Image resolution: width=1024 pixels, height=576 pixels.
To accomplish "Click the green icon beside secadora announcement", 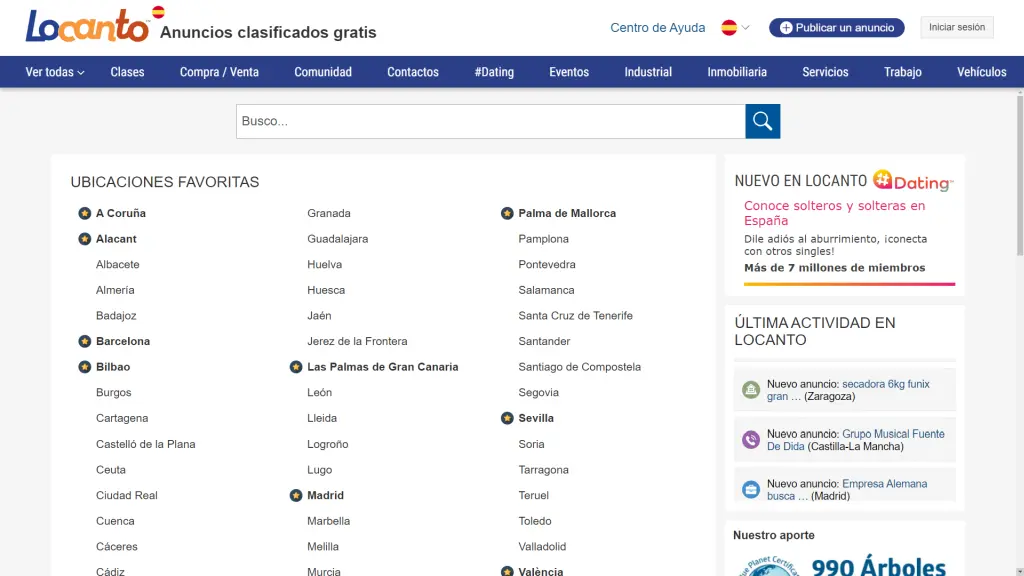I will (751, 390).
